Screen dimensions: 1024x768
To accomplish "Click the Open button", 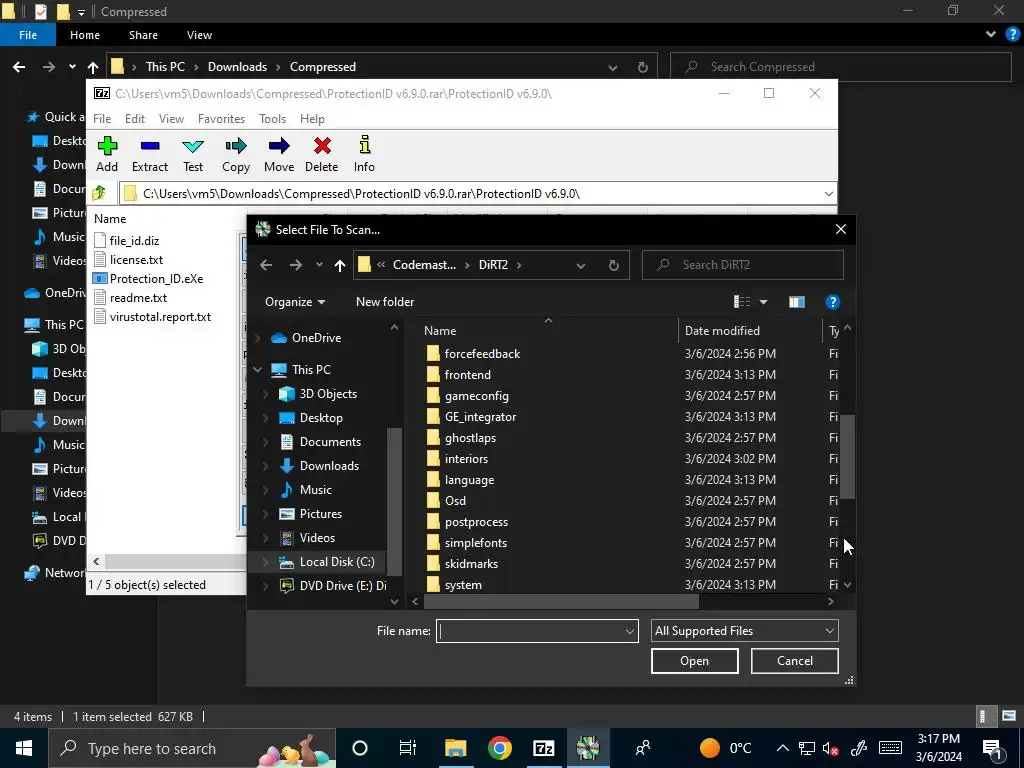I will [694, 661].
